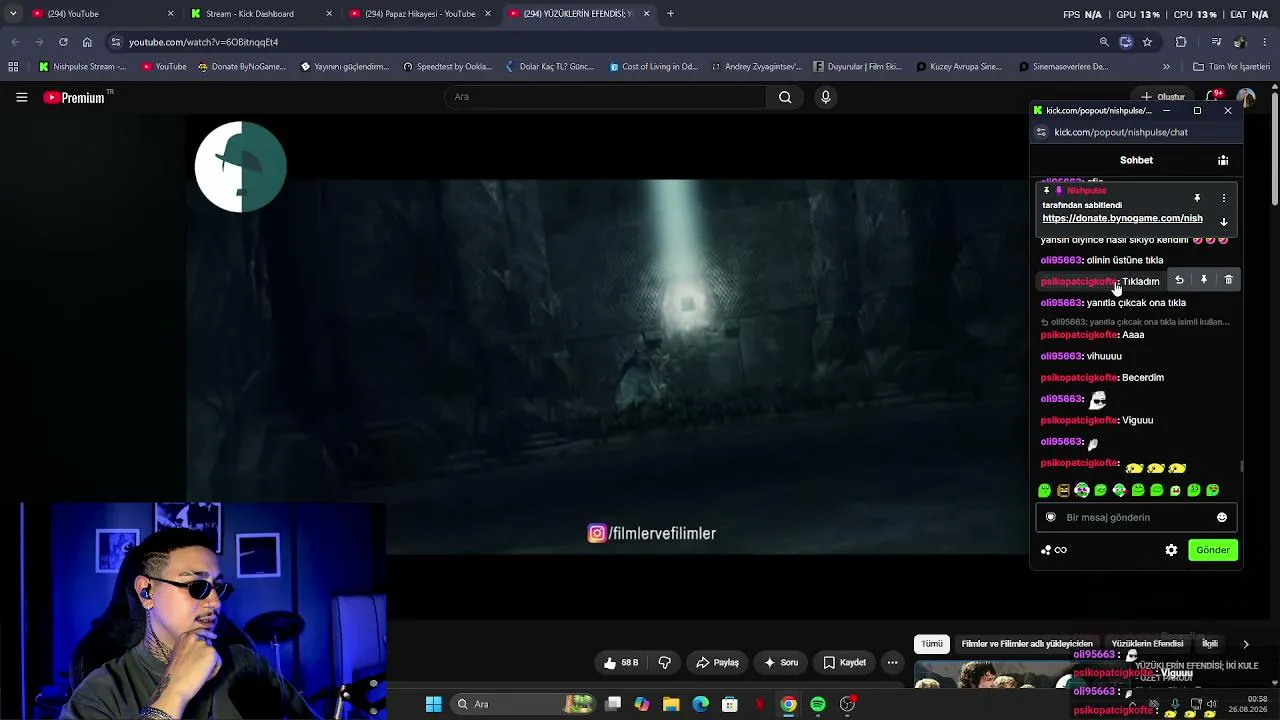Switch to Stream - Kick Dashboard tab

point(260,14)
